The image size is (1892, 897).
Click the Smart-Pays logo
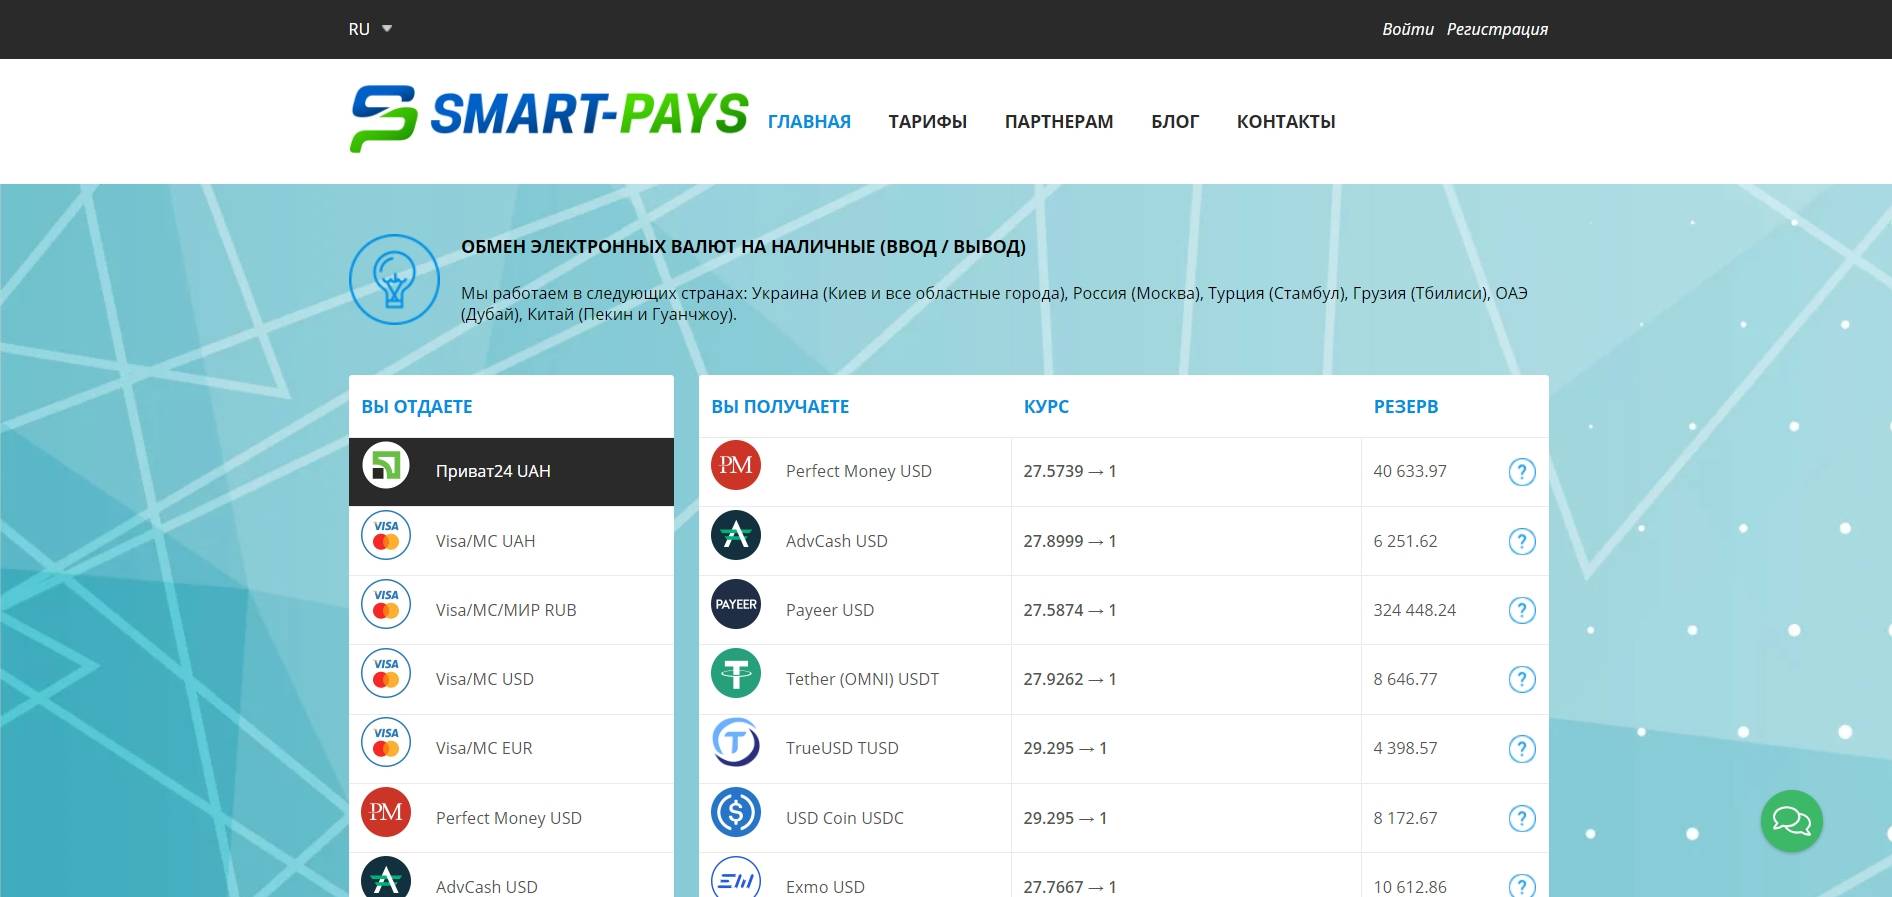pyautogui.click(x=548, y=119)
